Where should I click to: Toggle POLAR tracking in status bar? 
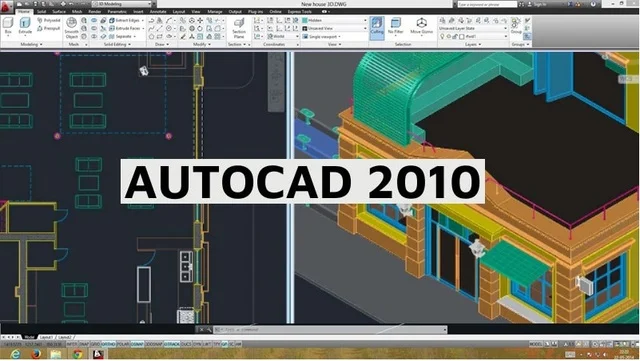tap(123, 344)
